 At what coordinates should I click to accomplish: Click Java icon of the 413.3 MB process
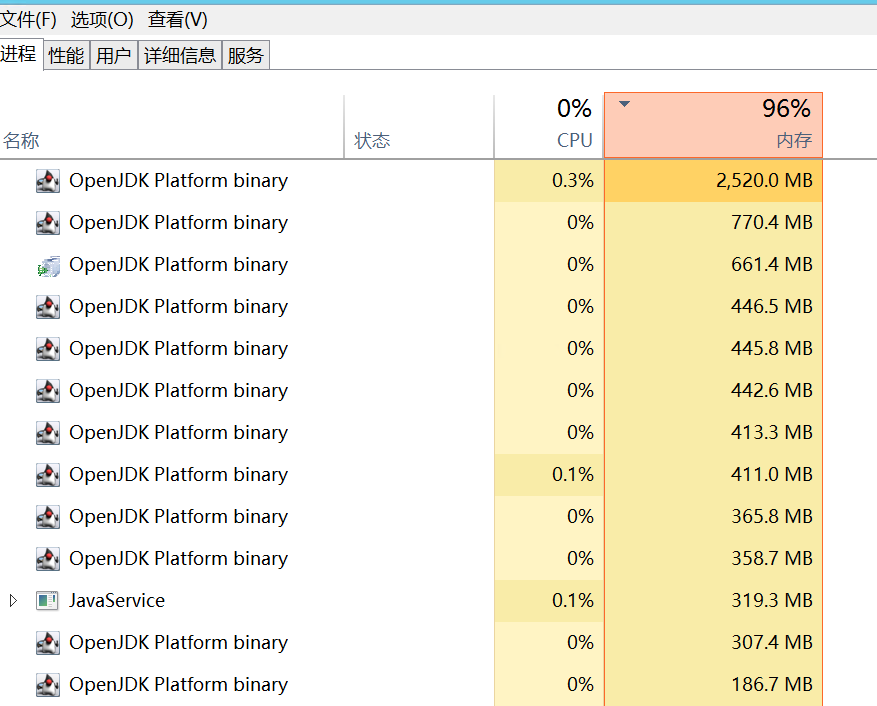[x=48, y=432]
